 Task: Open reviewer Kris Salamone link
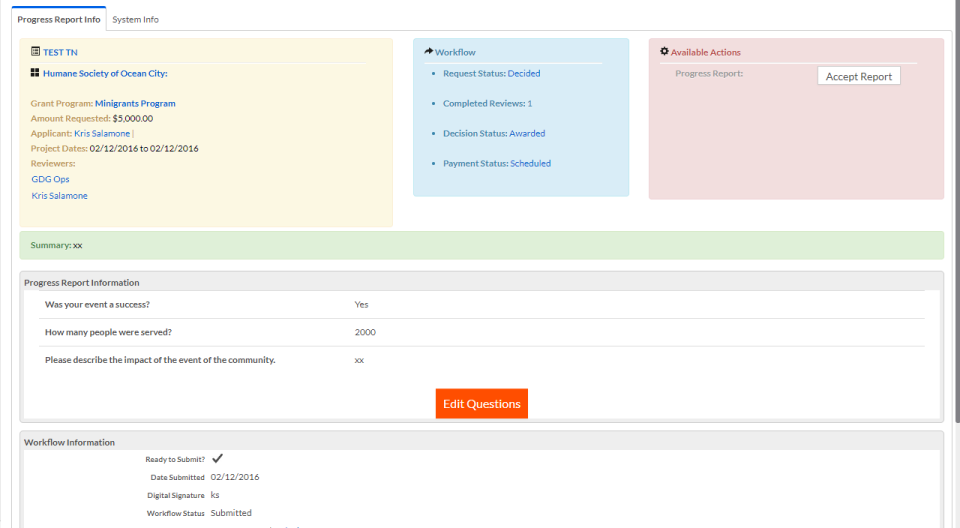[x=59, y=196]
